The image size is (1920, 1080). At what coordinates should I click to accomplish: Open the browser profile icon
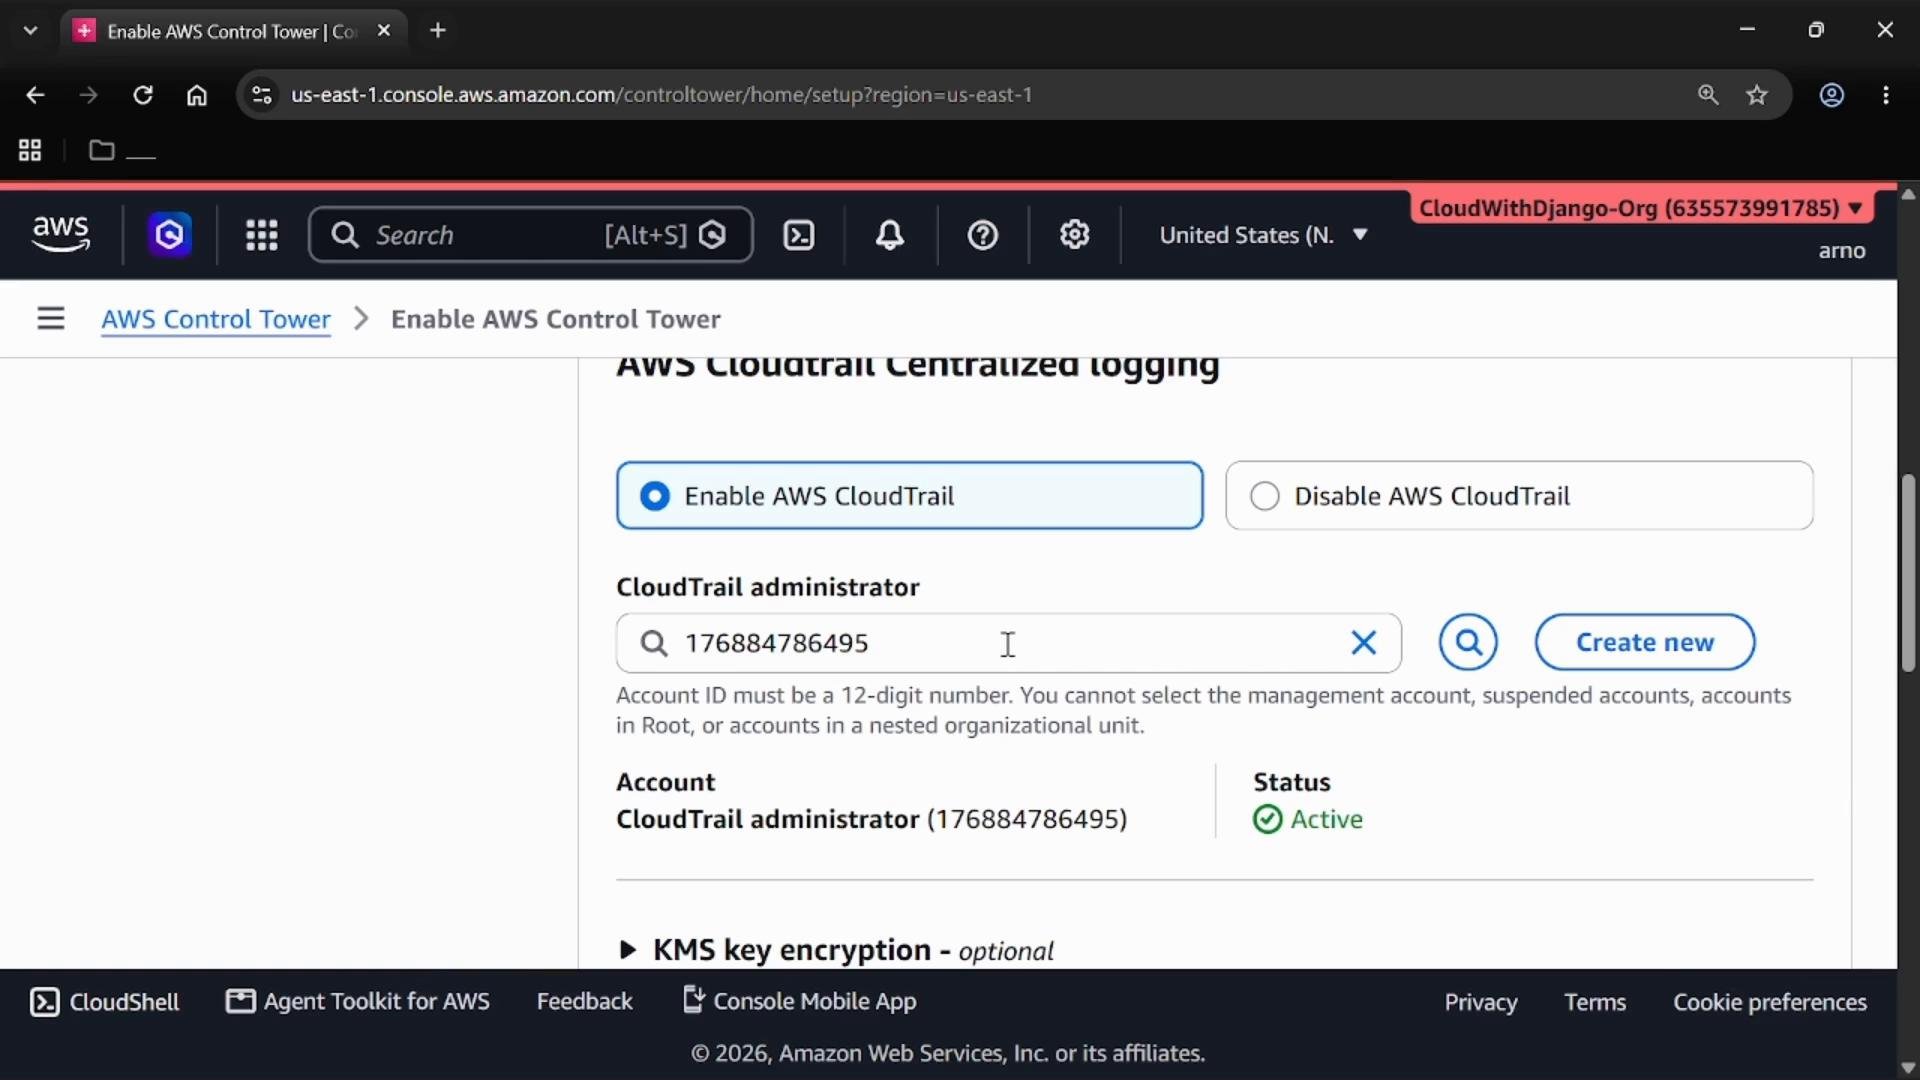coord(1832,95)
